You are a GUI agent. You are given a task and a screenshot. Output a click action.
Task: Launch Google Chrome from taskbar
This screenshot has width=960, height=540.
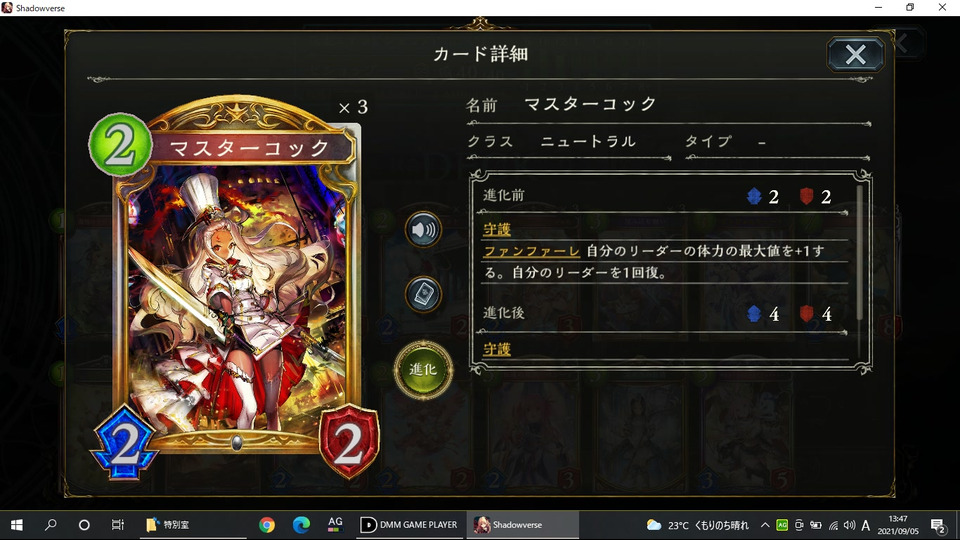[266, 525]
